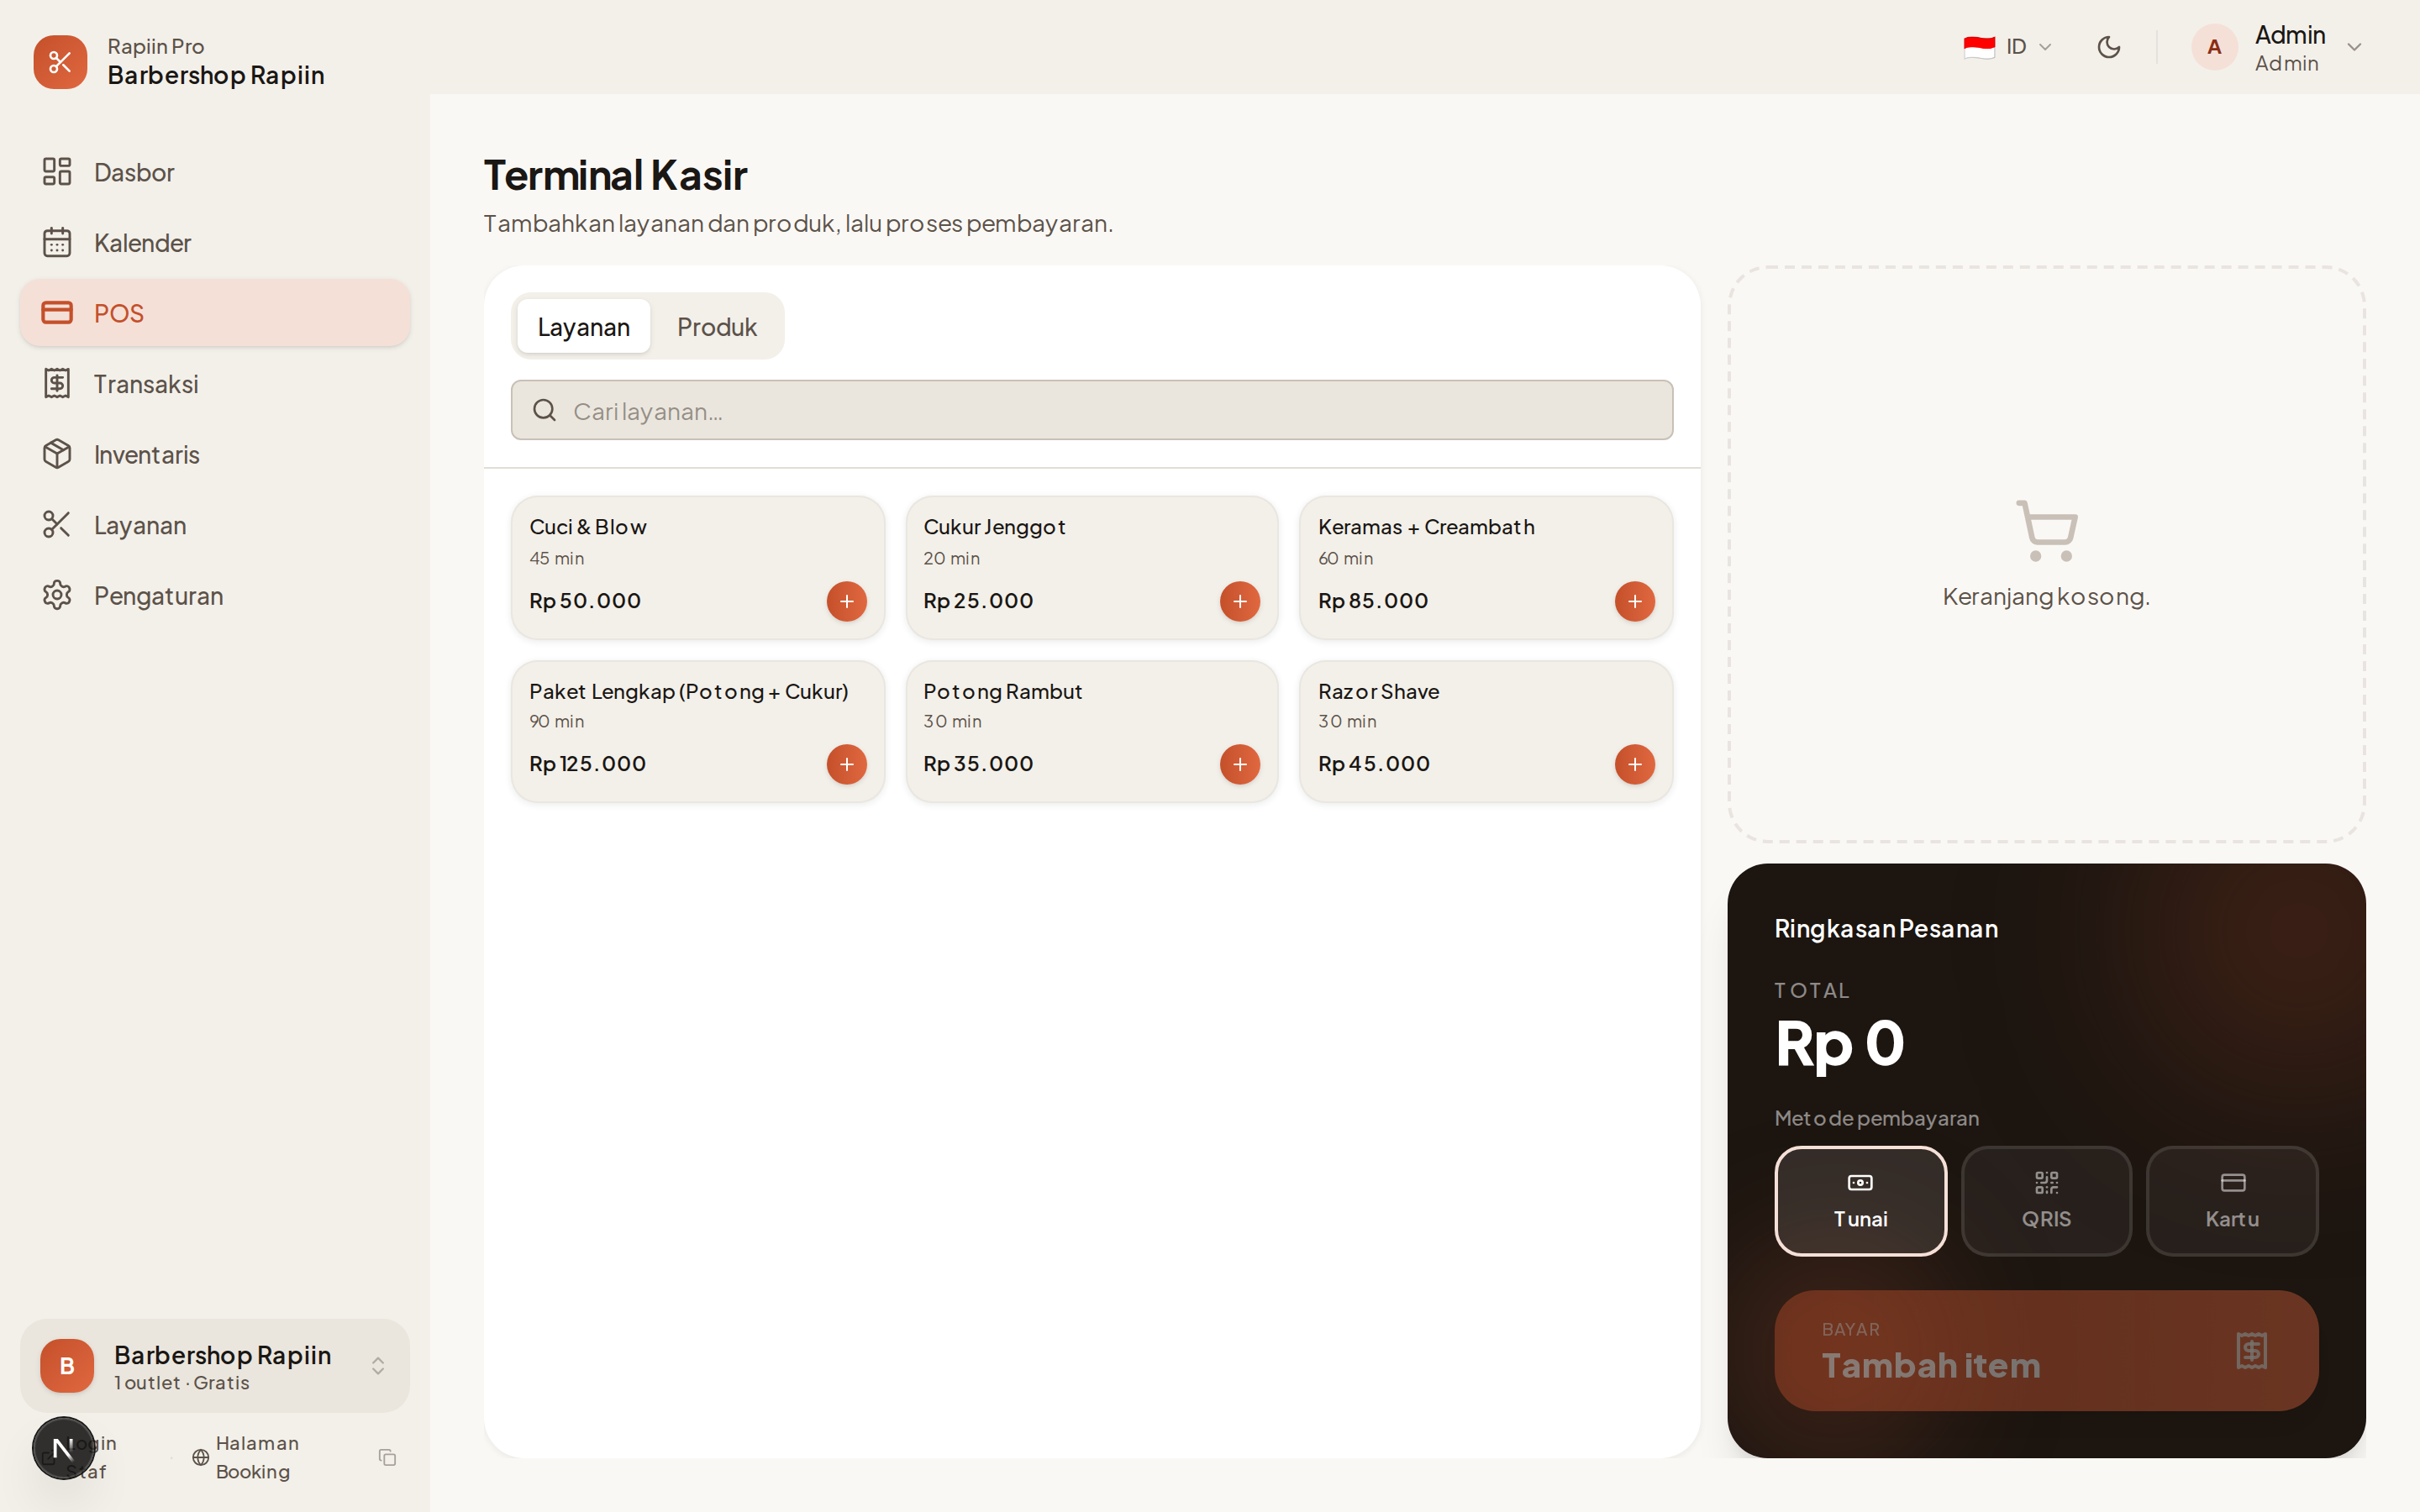This screenshot has width=2420, height=1512.
Task: Add Potong Rambut service to cart
Action: coord(1239,764)
